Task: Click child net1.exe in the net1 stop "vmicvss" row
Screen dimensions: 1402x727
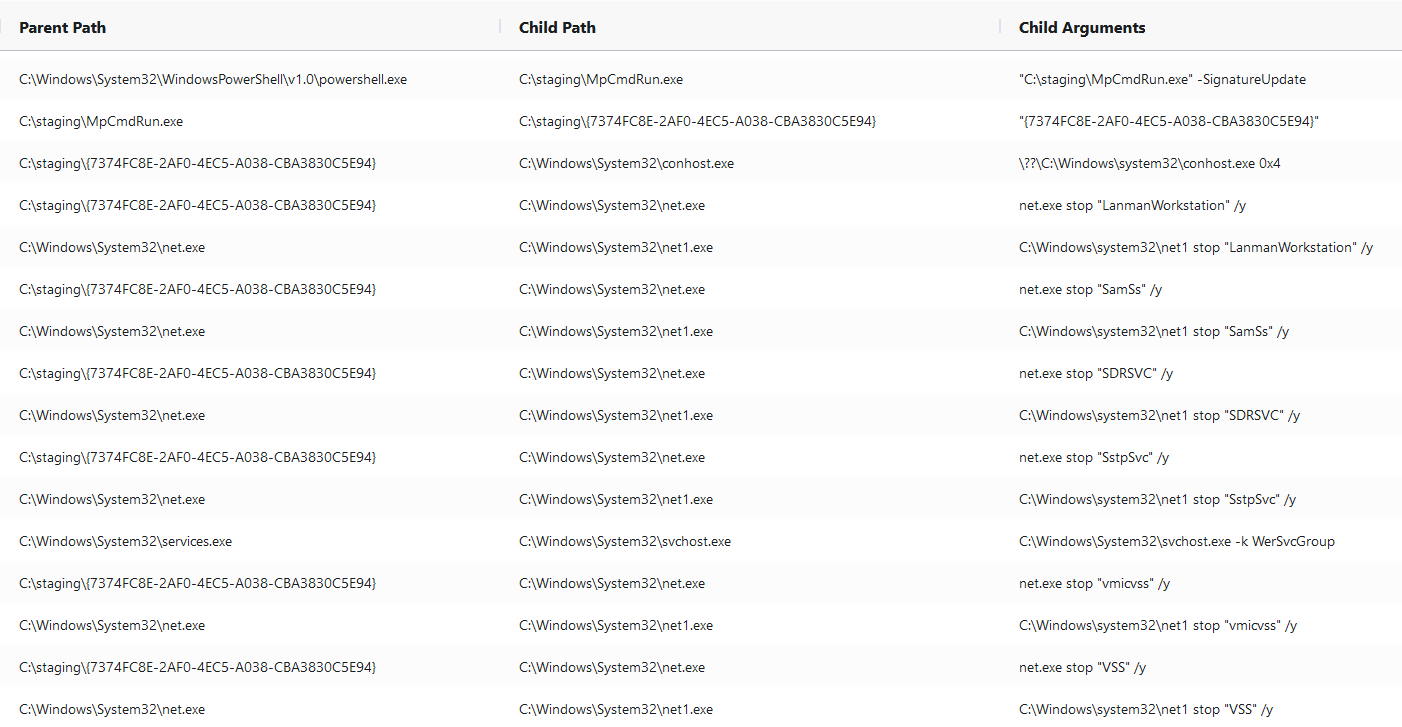Action: point(616,625)
